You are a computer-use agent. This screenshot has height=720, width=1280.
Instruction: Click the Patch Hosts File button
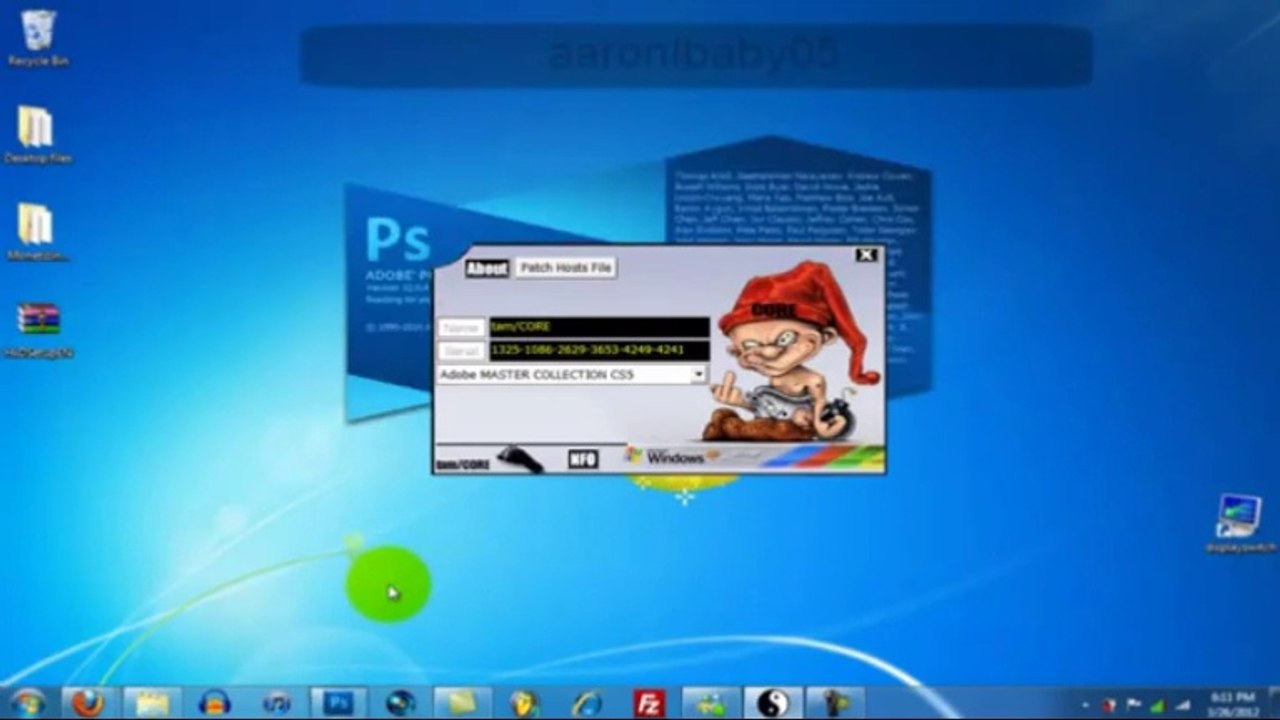point(566,268)
